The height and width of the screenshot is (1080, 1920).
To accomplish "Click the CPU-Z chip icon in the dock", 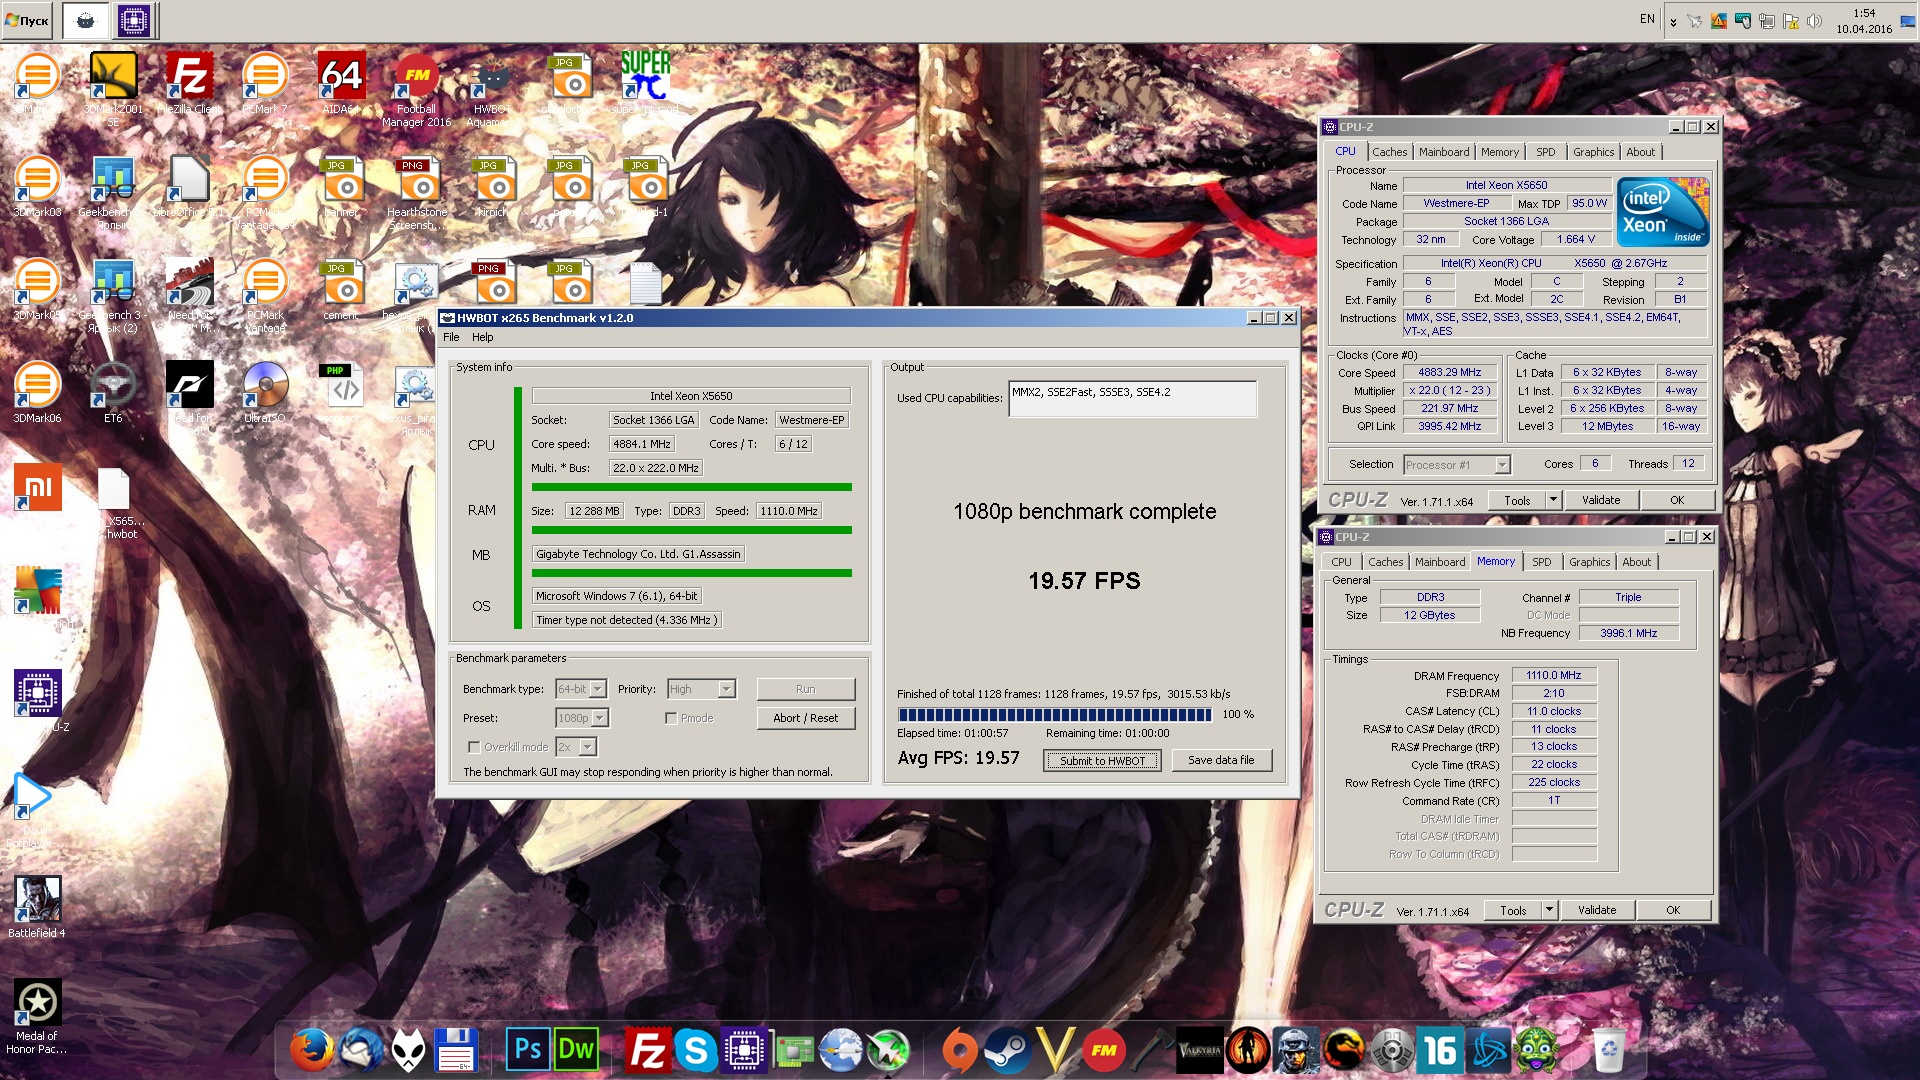I will (x=744, y=1050).
